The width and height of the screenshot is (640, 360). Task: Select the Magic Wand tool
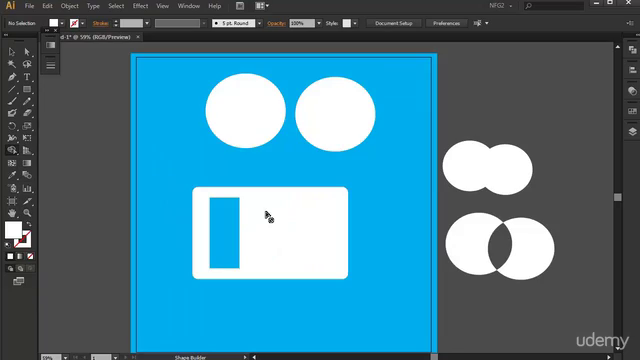click(x=12, y=64)
